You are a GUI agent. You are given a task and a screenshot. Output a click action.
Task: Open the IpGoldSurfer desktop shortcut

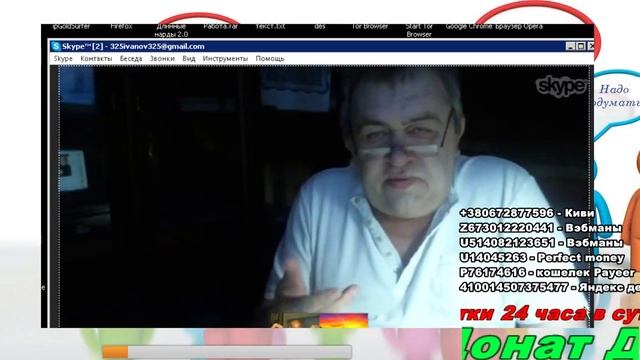pyautogui.click(x=71, y=27)
